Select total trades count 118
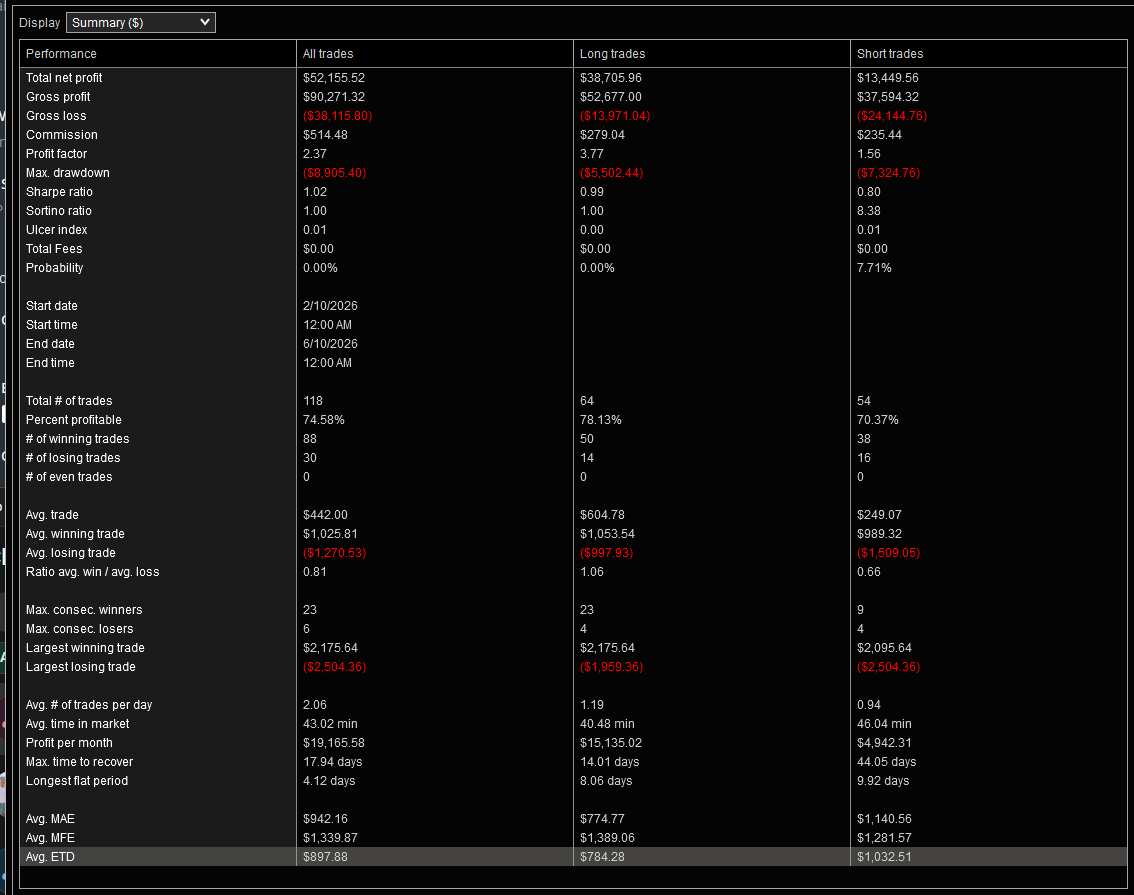 tap(312, 401)
